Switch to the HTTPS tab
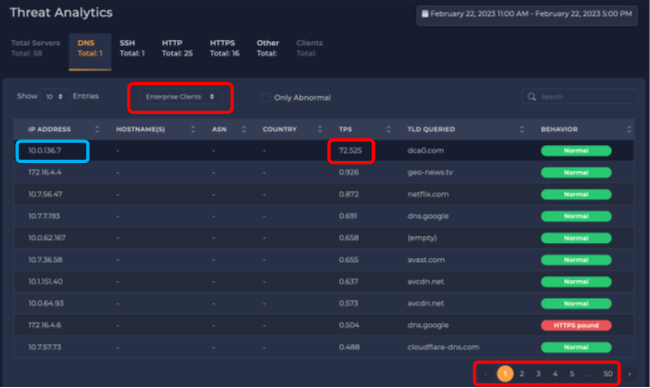650x388 pixels. pyautogui.click(x=224, y=48)
